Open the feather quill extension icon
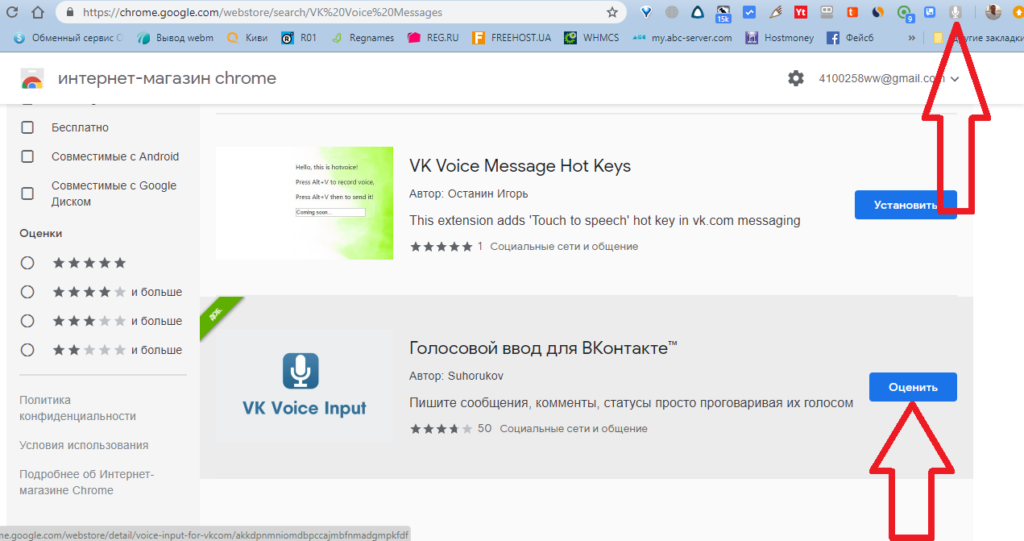This screenshot has height=541, width=1024. click(775, 12)
